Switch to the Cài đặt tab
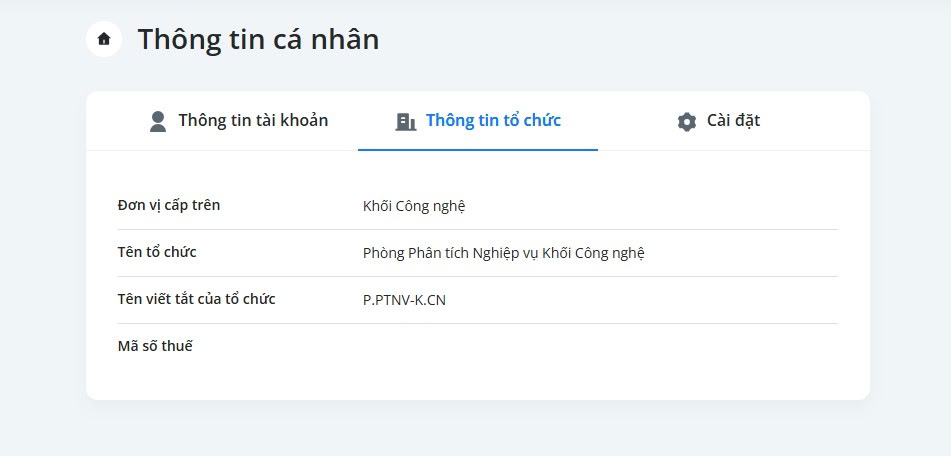Image resolution: width=951 pixels, height=456 pixels. point(718,121)
